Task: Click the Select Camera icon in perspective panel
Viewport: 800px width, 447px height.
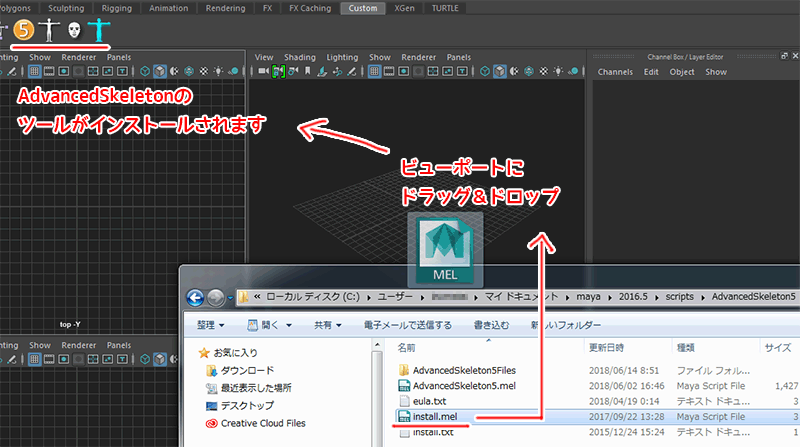Action: 263,72
